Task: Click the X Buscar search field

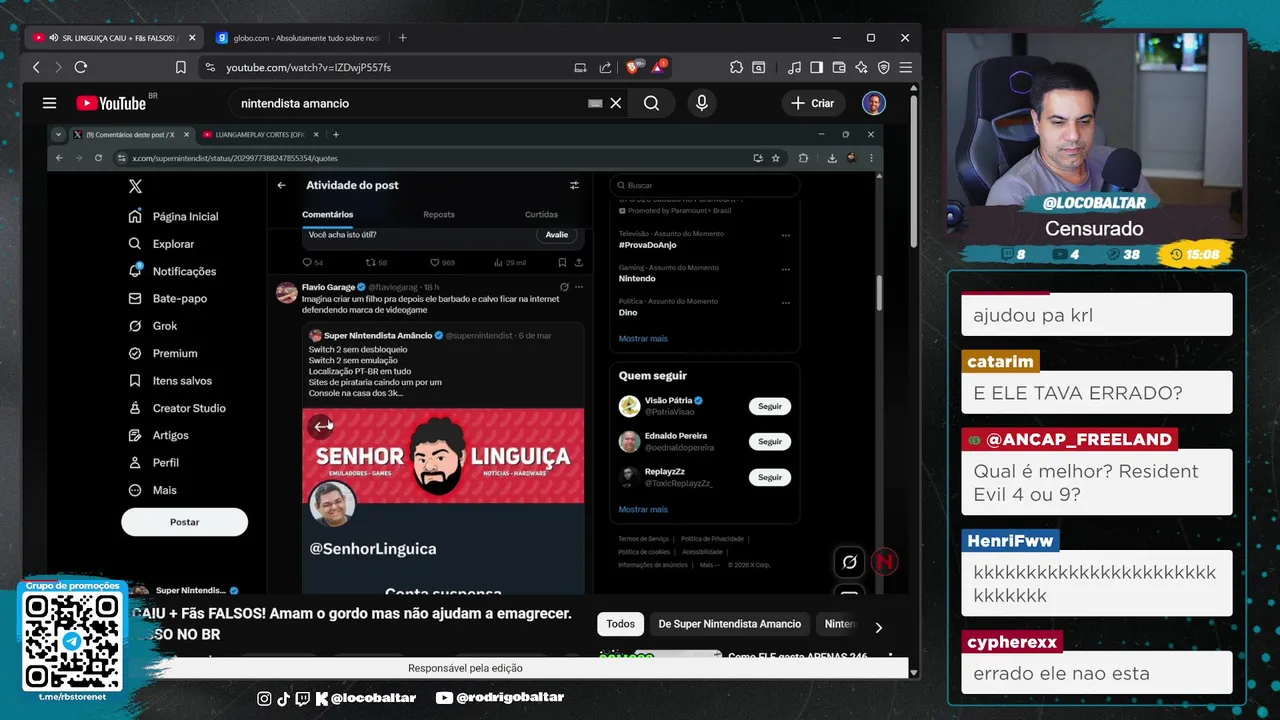Action: tap(704, 185)
